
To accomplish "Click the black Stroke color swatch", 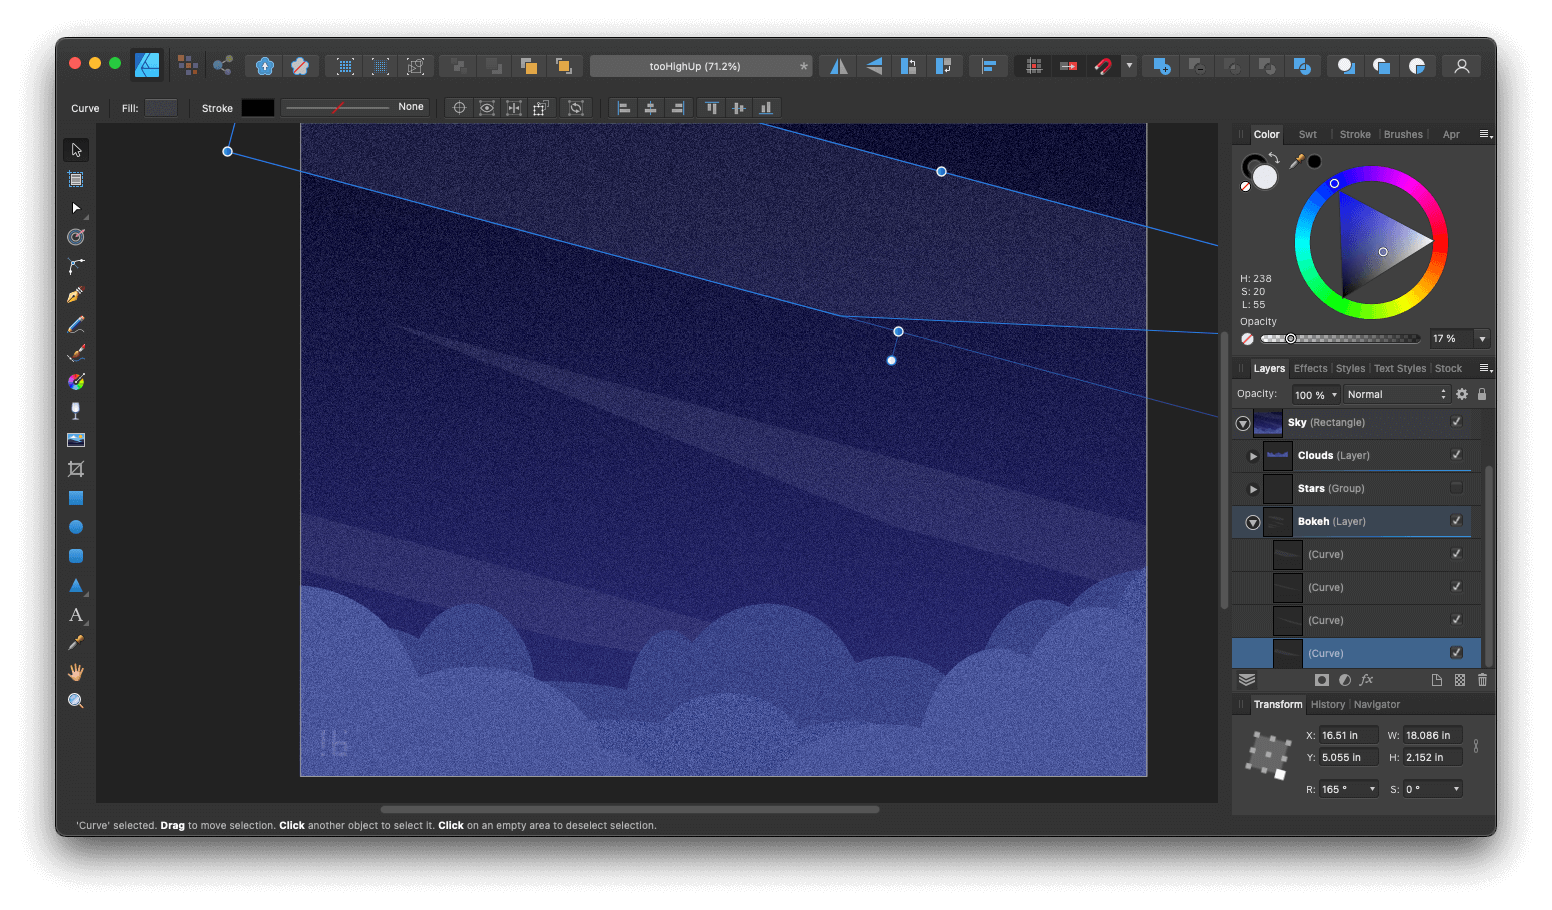I will pyautogui.click(x=257, y=107).
